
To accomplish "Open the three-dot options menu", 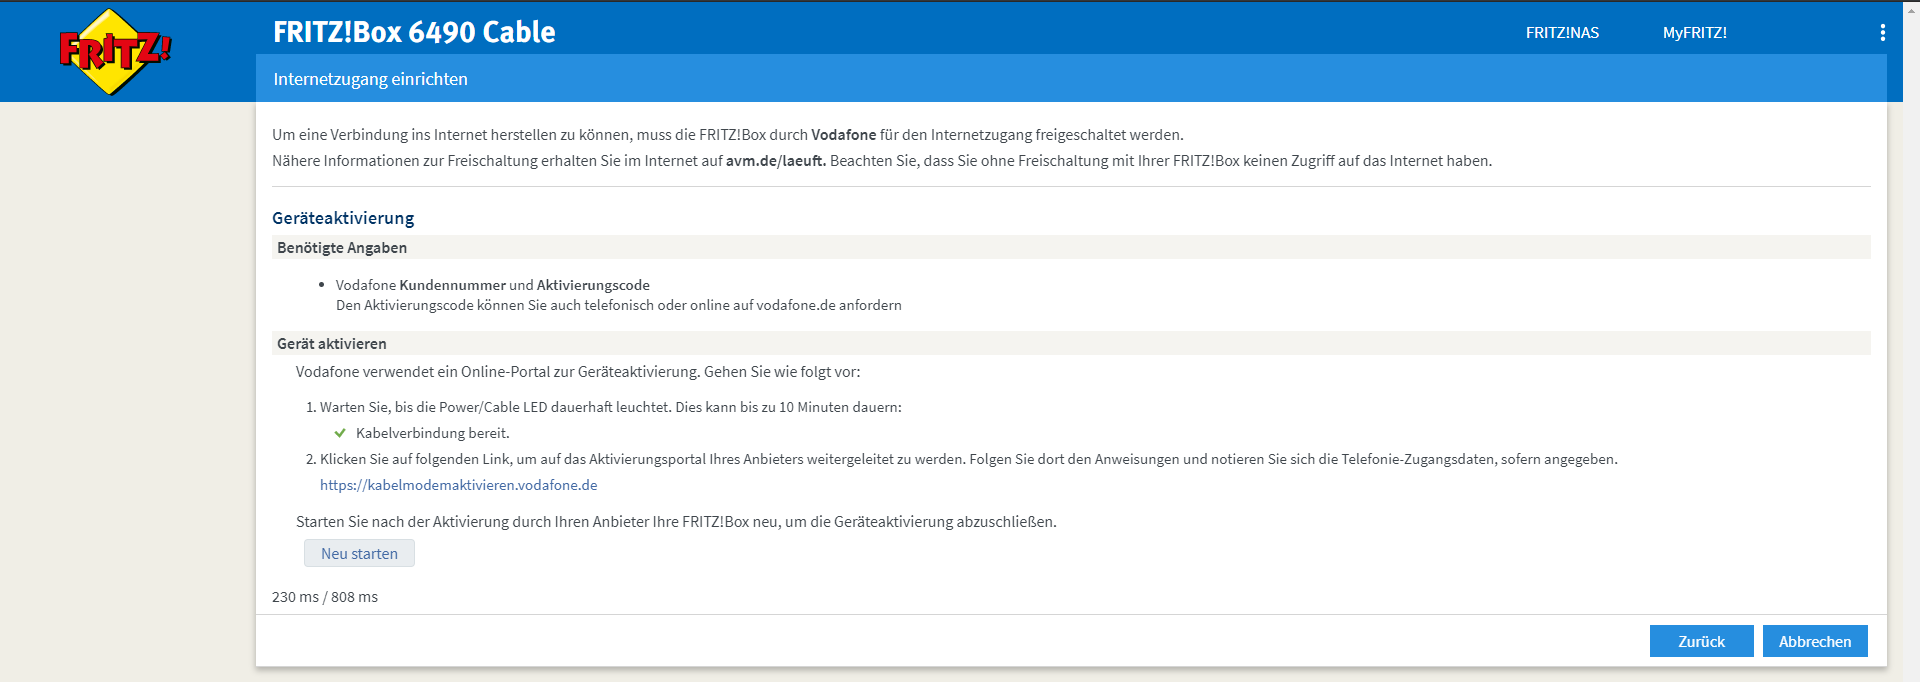I will tap(1883, 33).
